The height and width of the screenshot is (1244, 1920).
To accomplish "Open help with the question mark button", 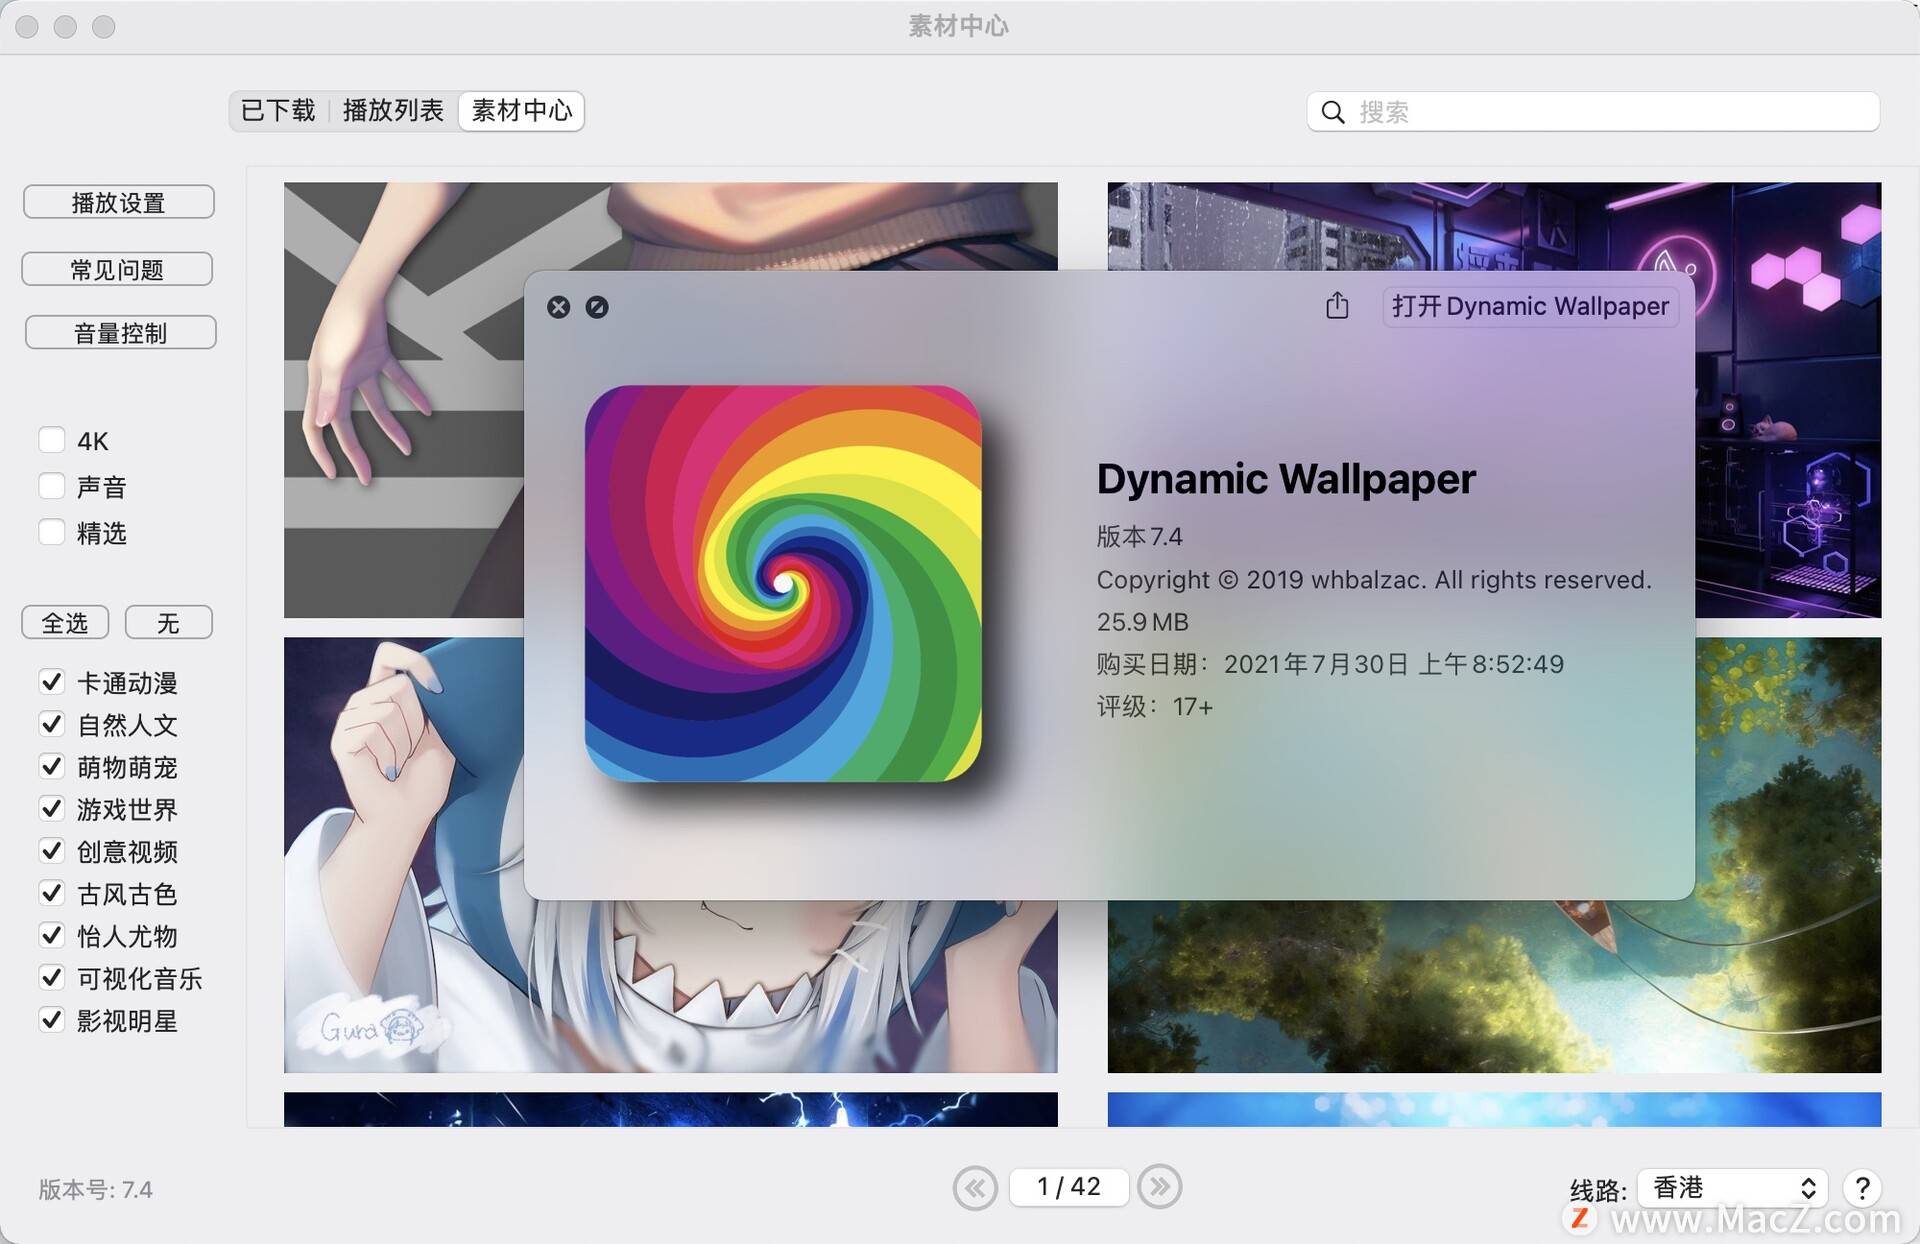I will (x=1862, y=1188).
